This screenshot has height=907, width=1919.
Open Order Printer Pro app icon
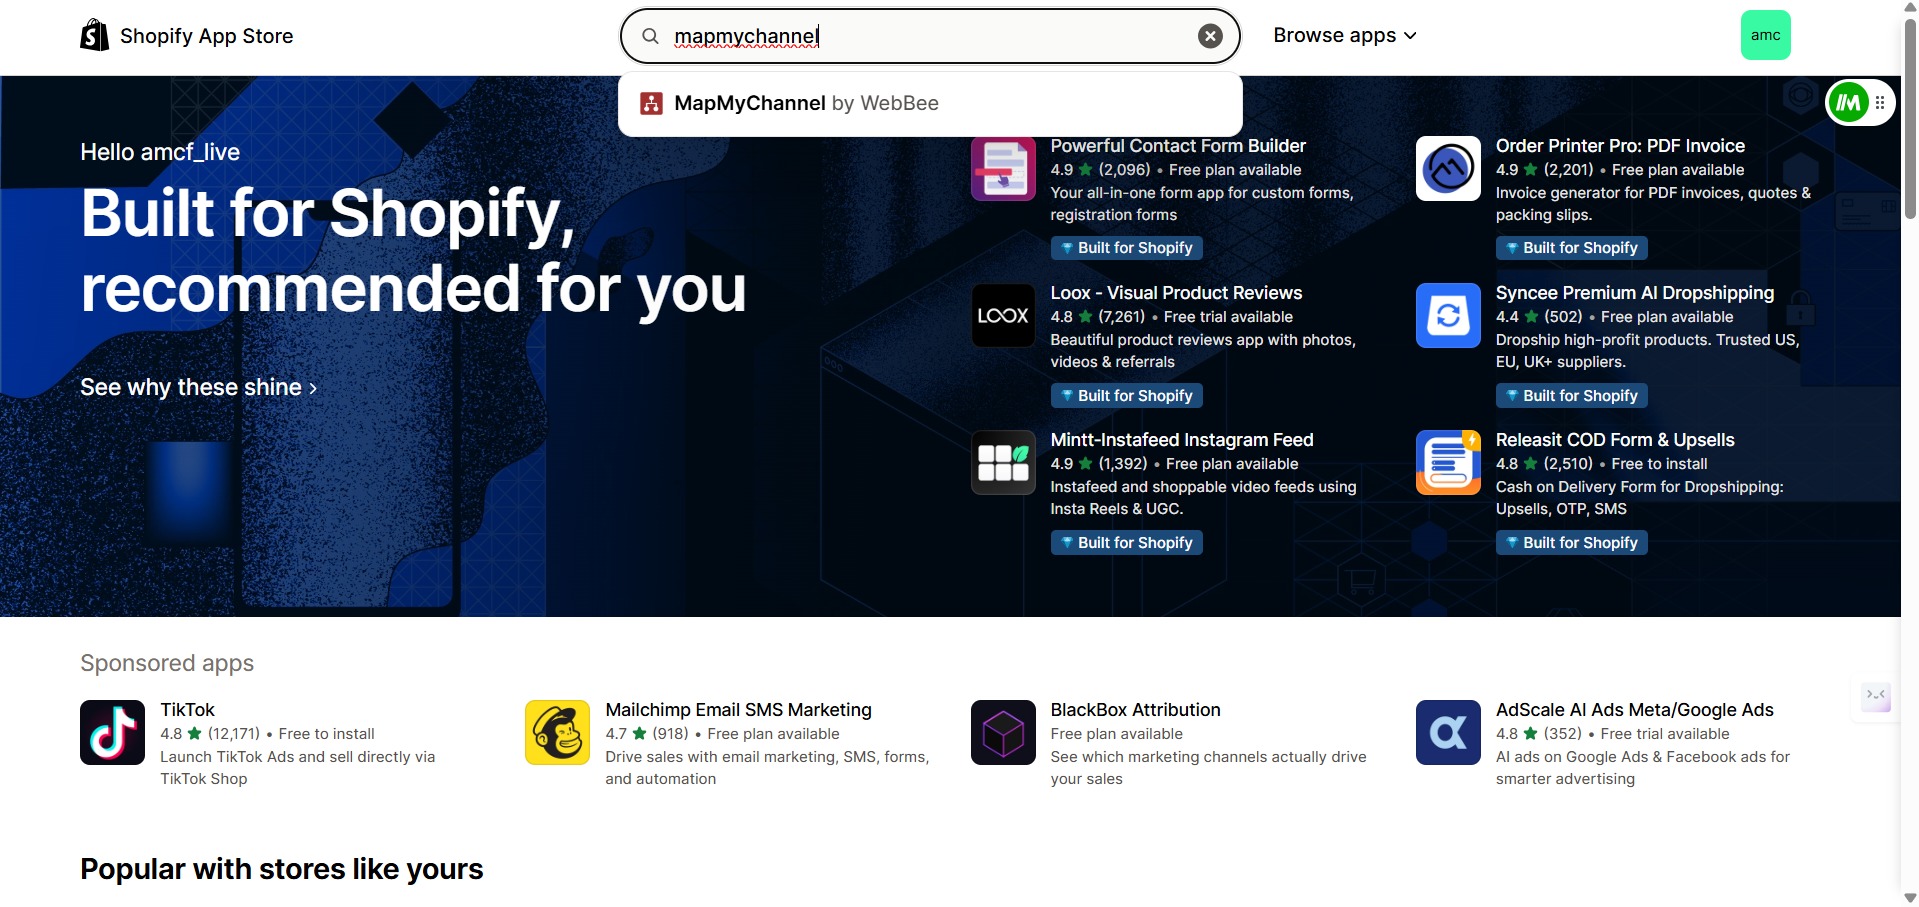tap(1448, 169)
